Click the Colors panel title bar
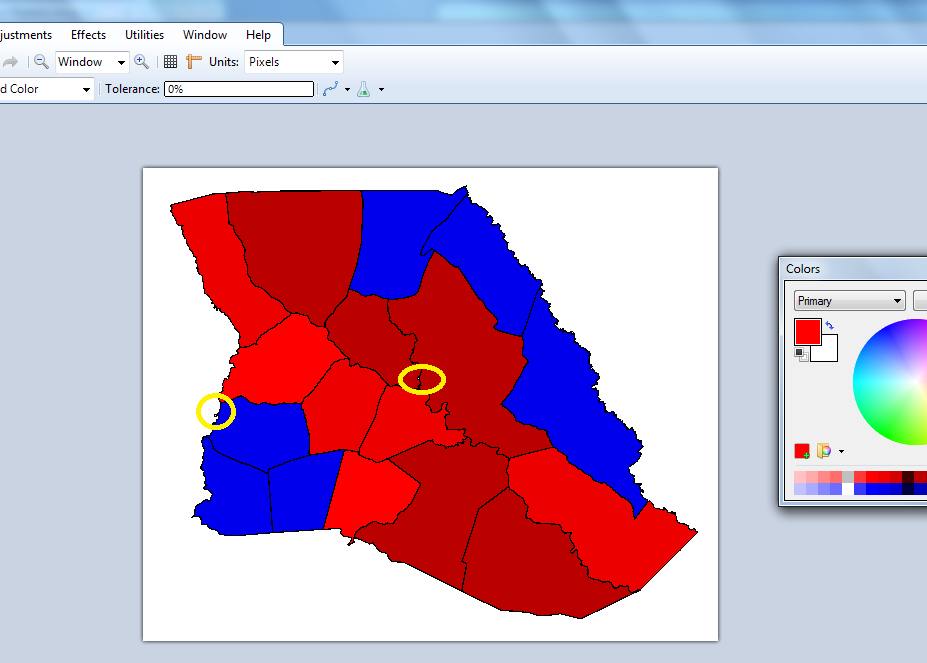The width and height of the screenshot is (927, 663). (x=855, y=269)
